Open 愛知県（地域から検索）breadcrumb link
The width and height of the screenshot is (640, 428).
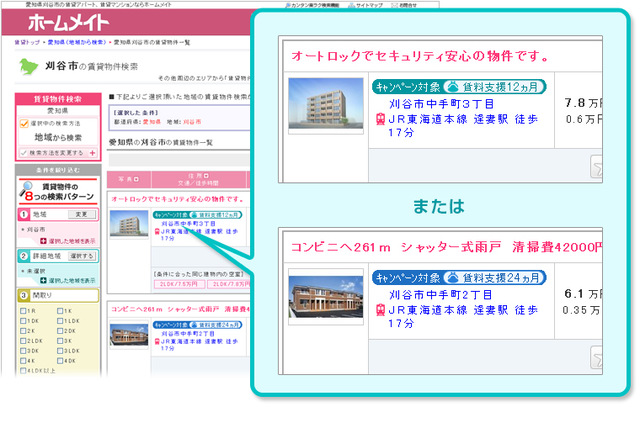coord(77,42)
